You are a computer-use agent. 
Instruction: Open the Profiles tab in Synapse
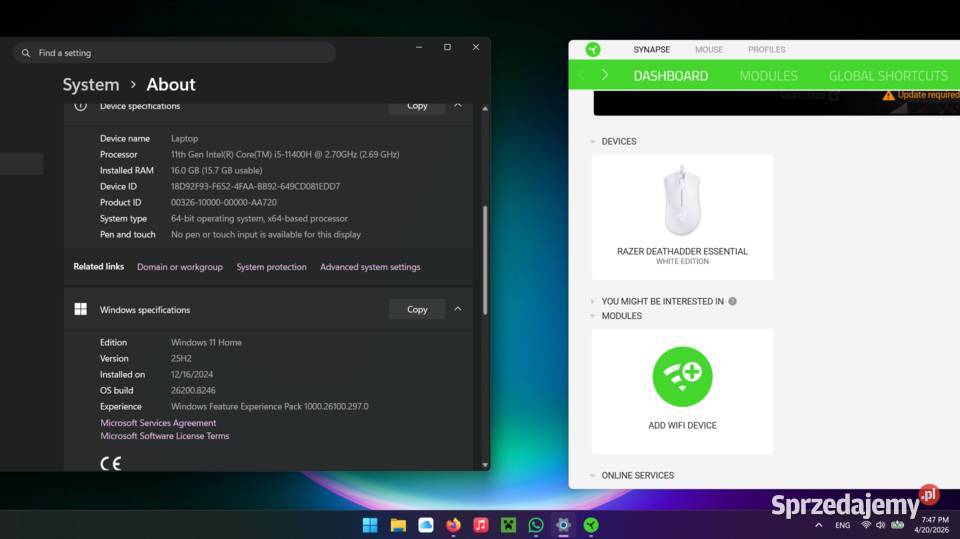[x=766, y=49]
